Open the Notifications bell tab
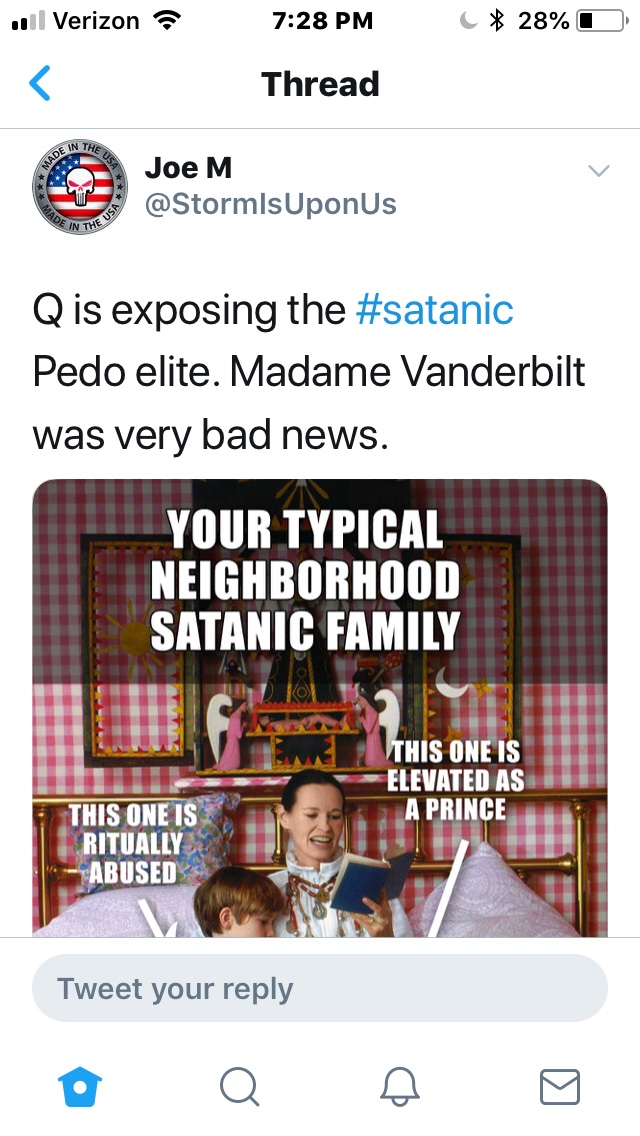 pos(401,1086)
